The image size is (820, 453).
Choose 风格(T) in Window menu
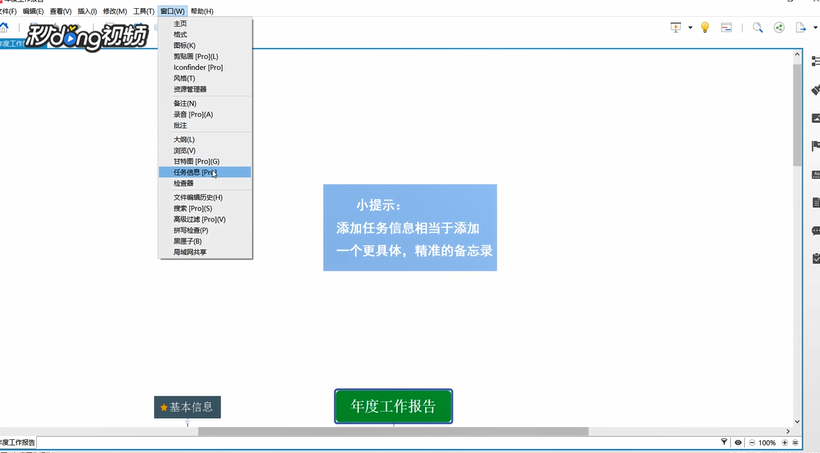(205, 78)
